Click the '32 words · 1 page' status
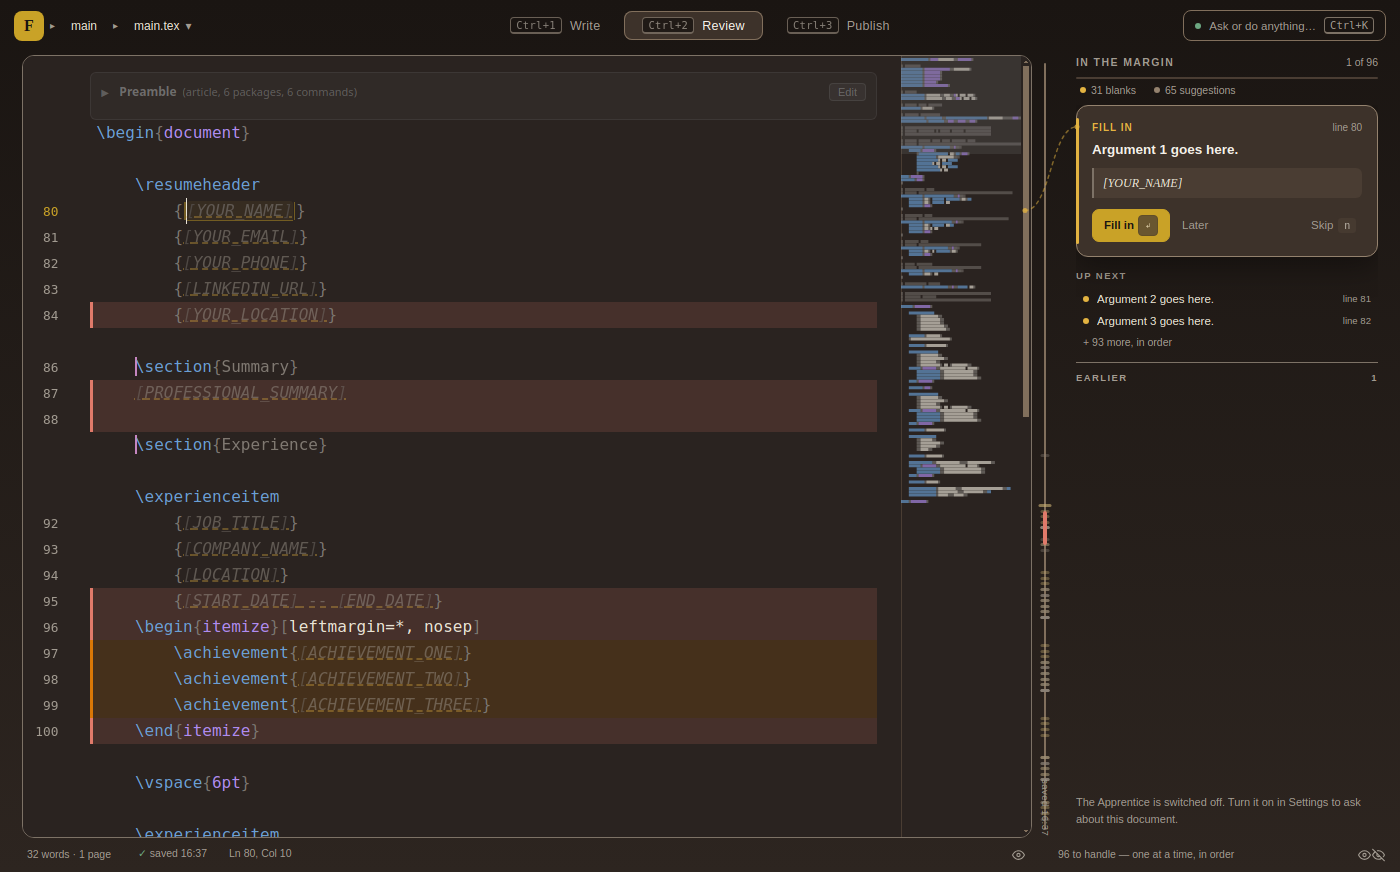1400x872 pixels. click(x=69, y=855)
